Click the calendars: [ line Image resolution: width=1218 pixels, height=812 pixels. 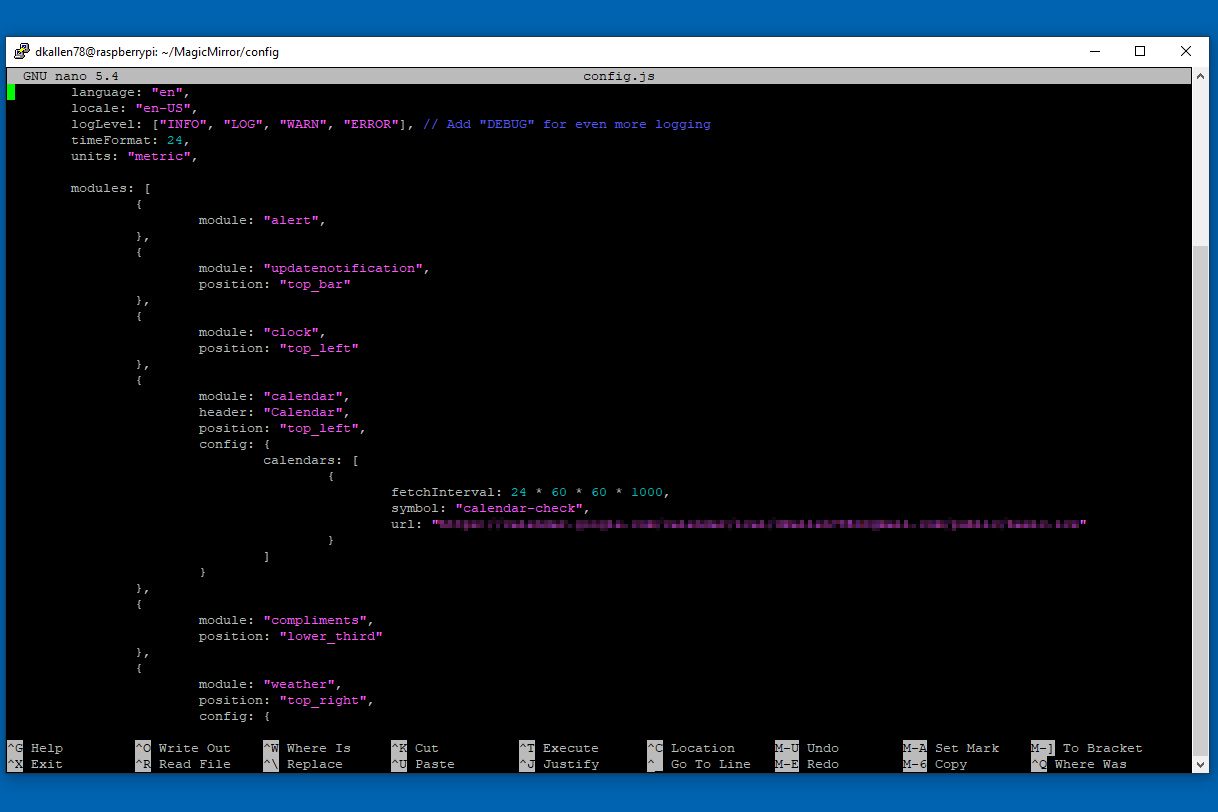coord(310,460)
